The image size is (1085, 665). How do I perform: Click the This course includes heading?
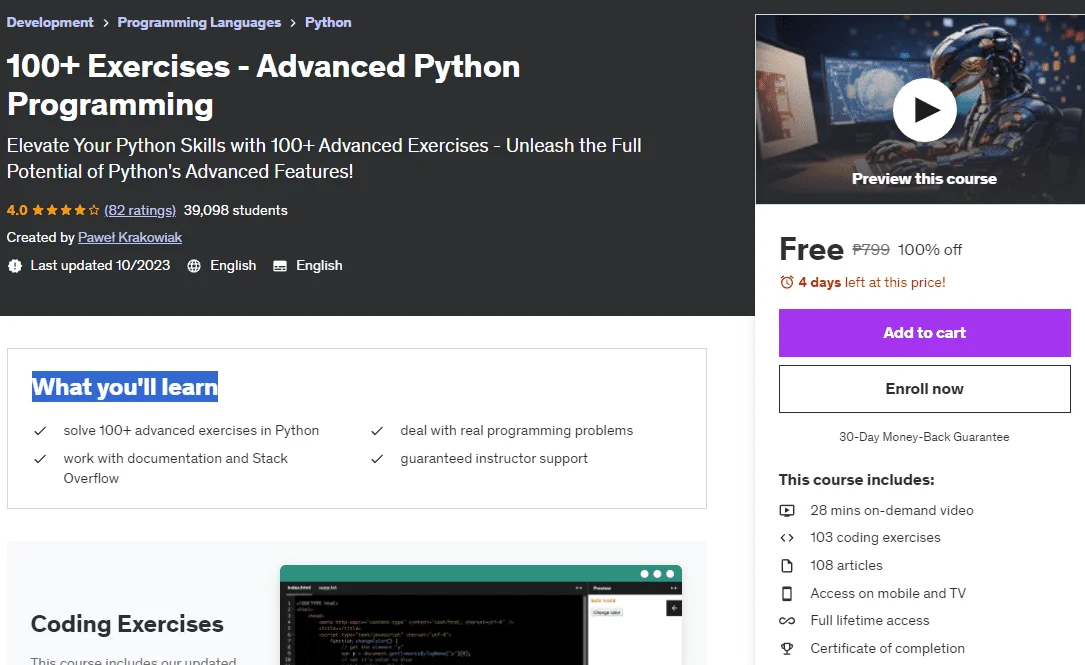pyautogui.click(x=857, y=480)
